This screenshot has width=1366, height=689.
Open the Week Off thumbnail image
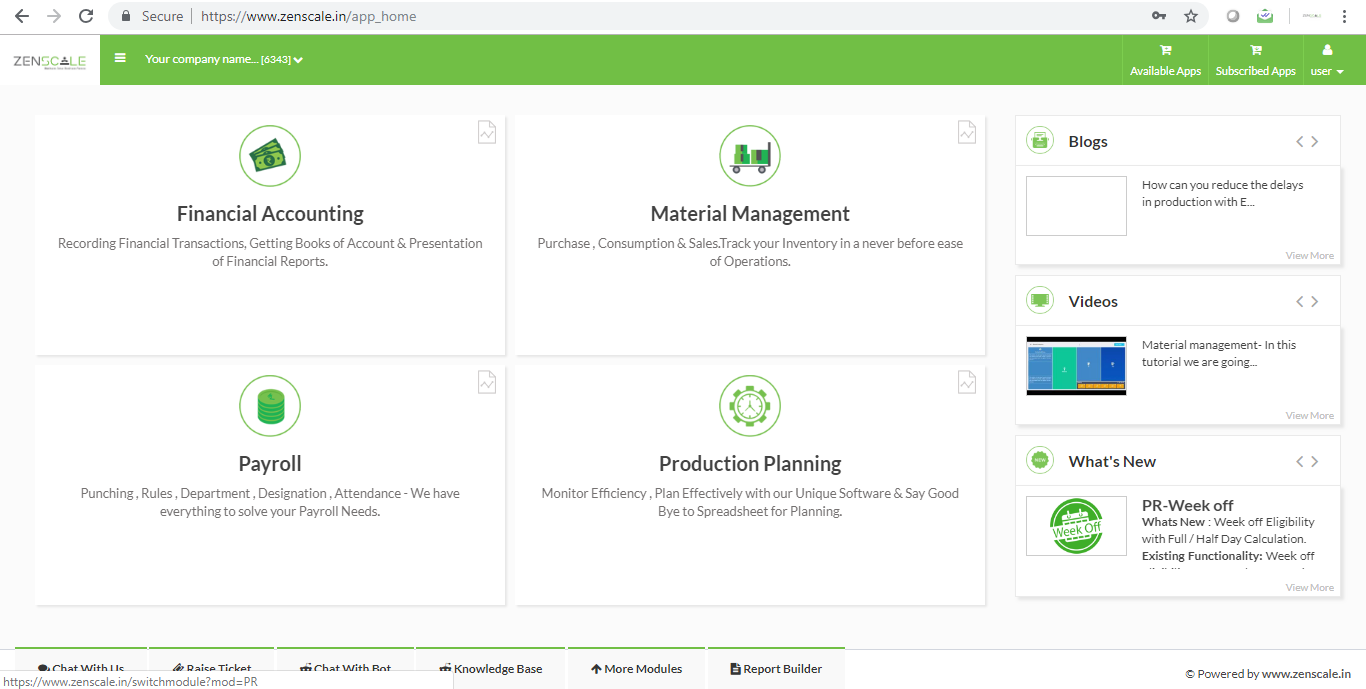(1076, 526)
